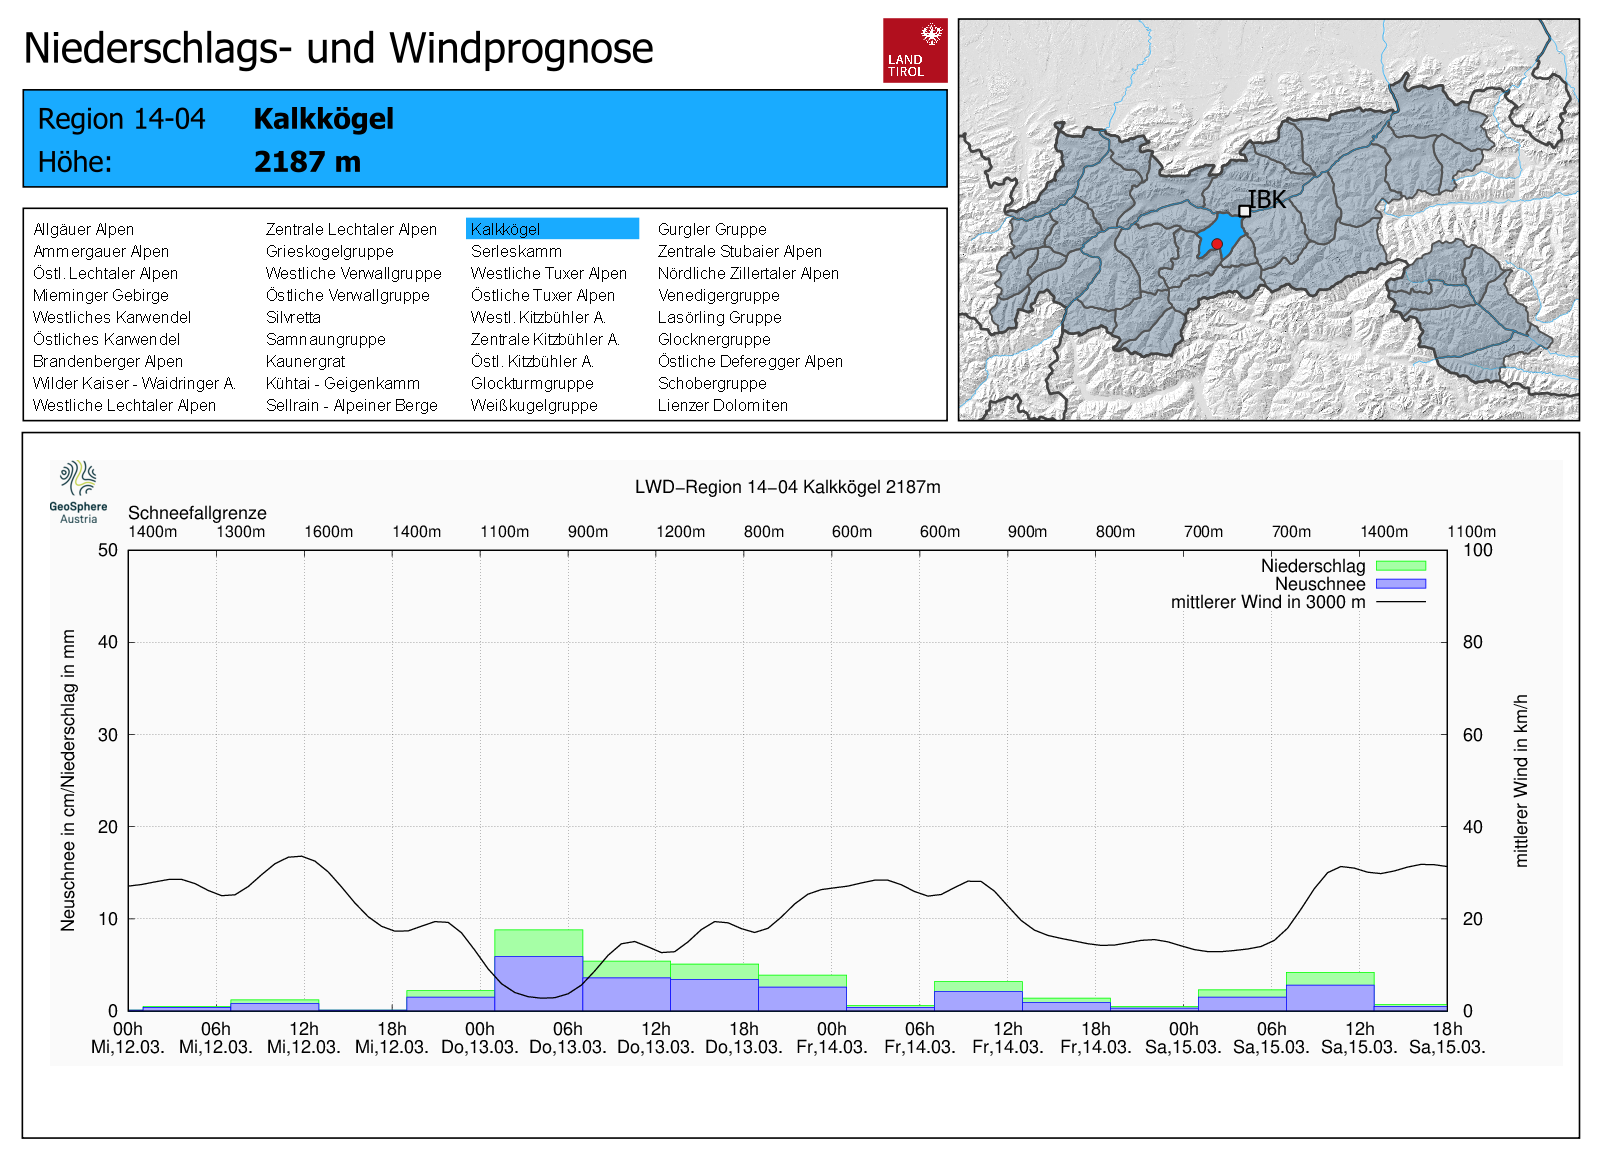Open Westliche Tuxer Alpen forecast
Screen dimensions: 1600x1153
[548, 273]
